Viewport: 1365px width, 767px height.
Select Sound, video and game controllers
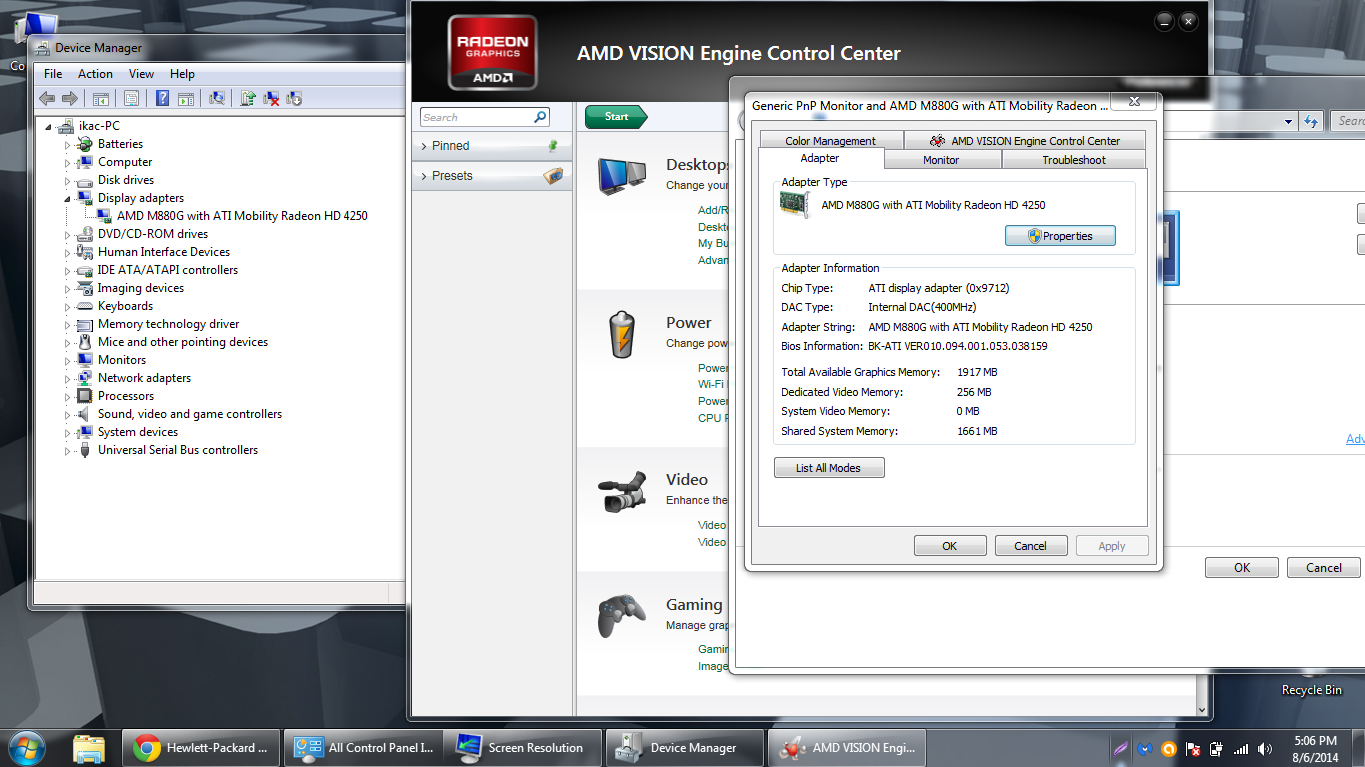pos(190,414)
